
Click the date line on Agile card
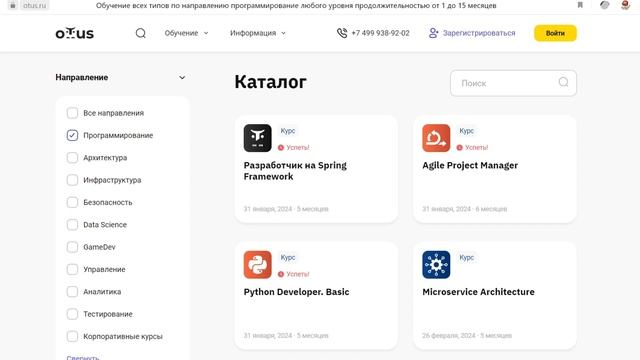coord(464,209)
